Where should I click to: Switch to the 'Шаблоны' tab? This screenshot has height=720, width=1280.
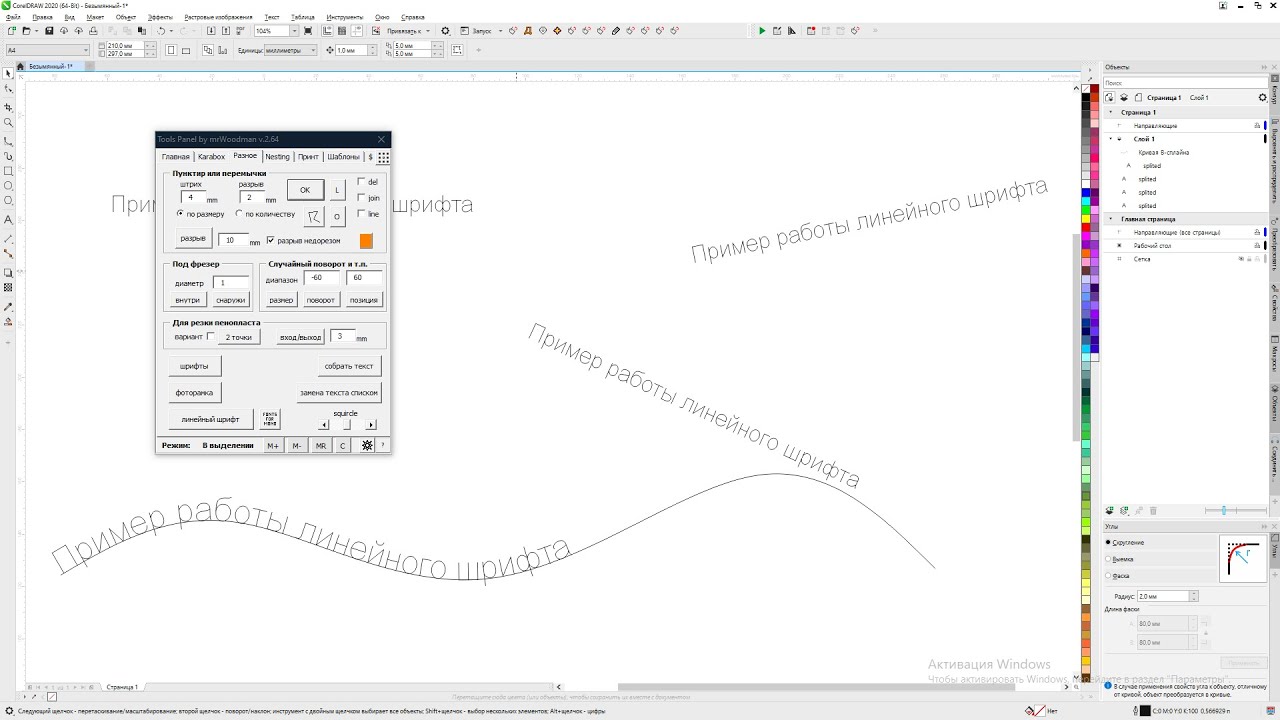(343, 157)
